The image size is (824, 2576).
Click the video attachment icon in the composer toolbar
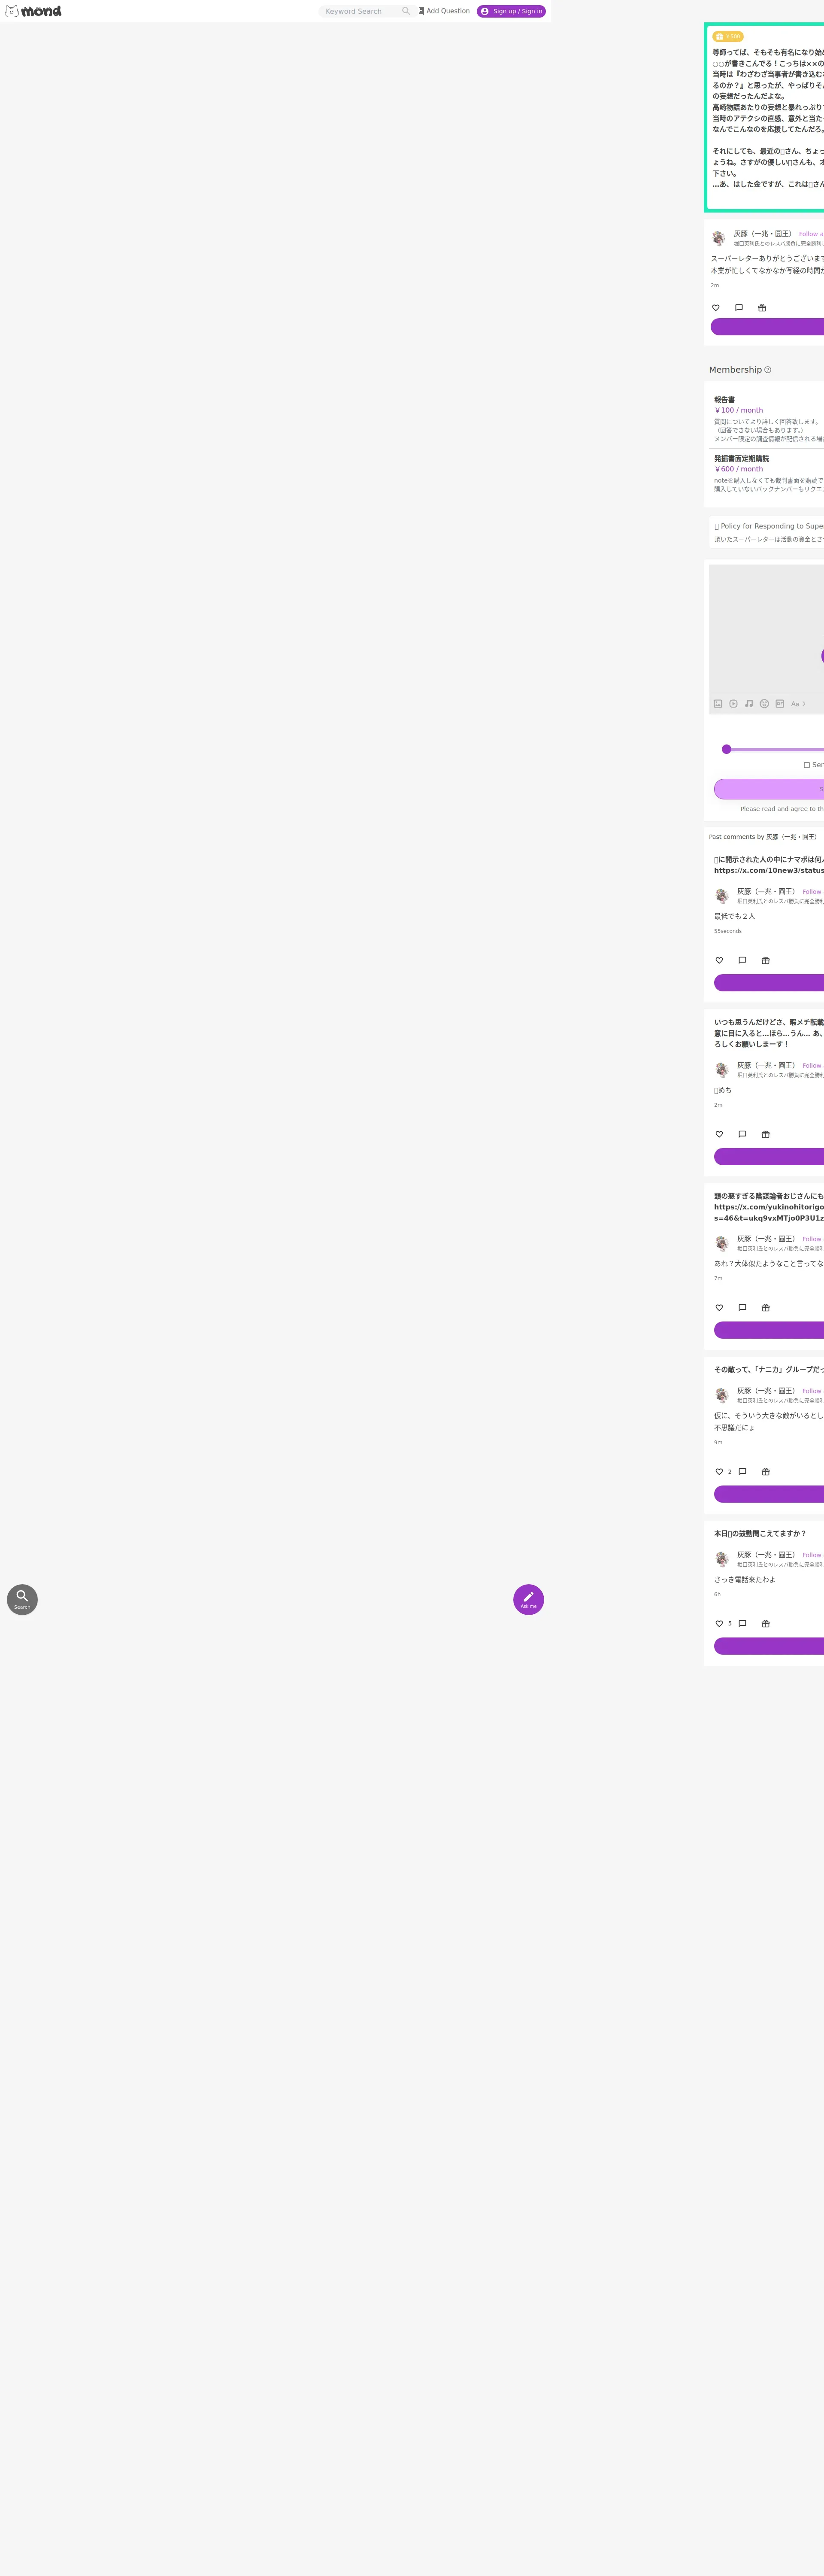[733, 704]
